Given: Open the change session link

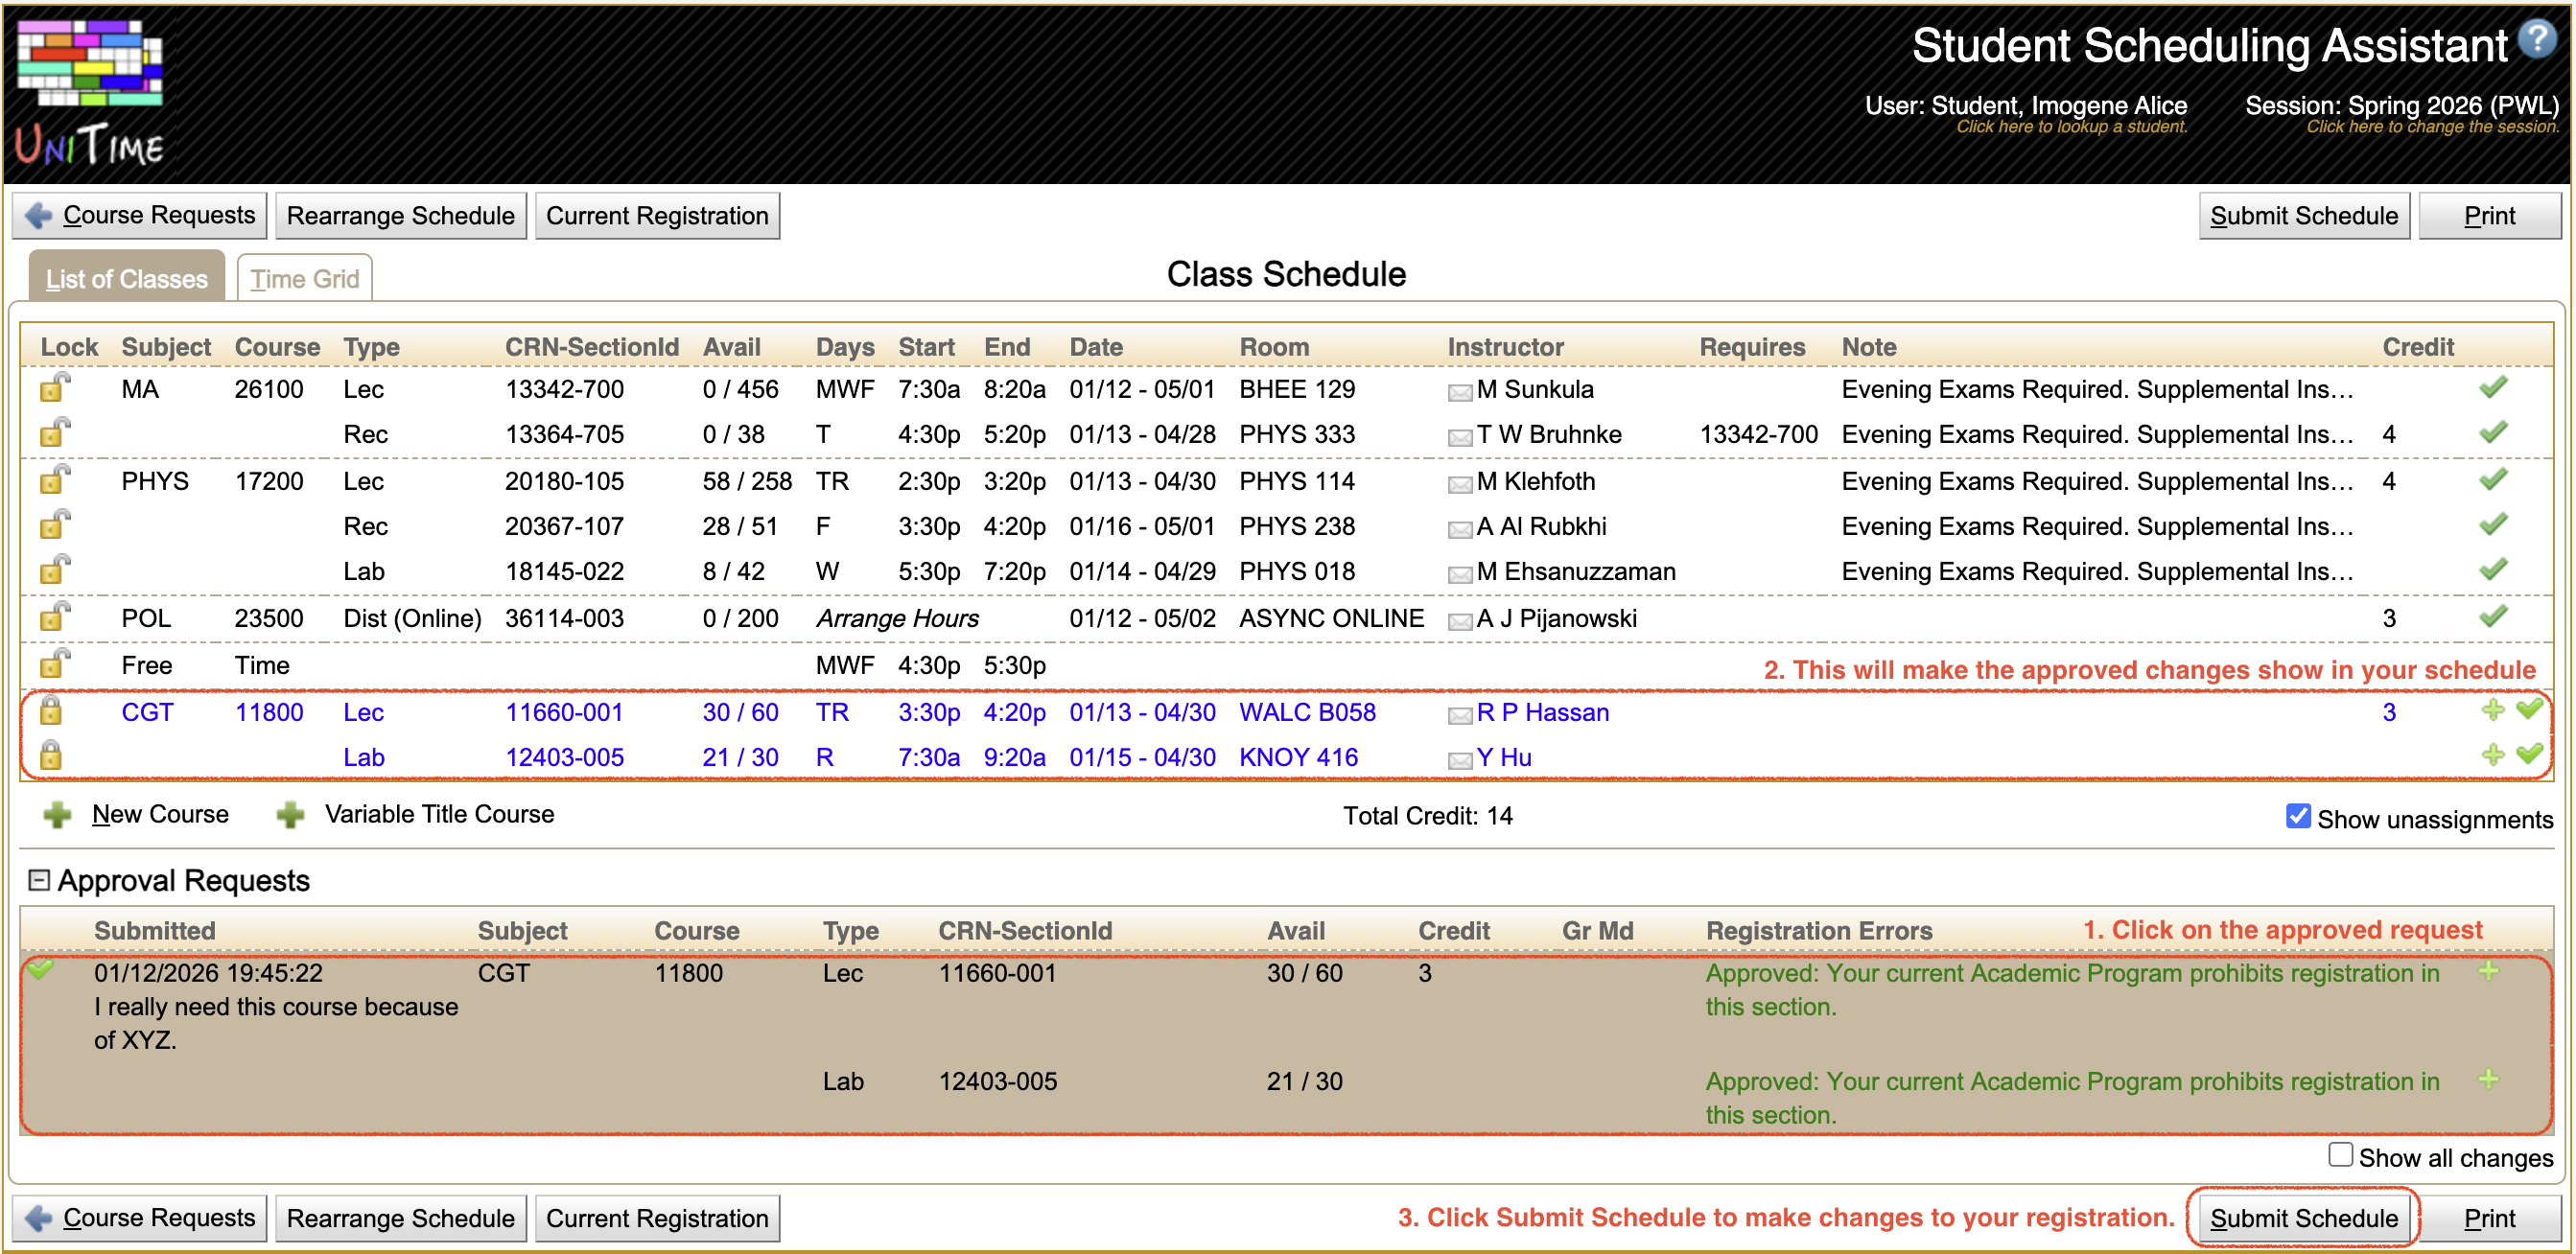Looking at the screenshot, I should [x=2434, y=127].
